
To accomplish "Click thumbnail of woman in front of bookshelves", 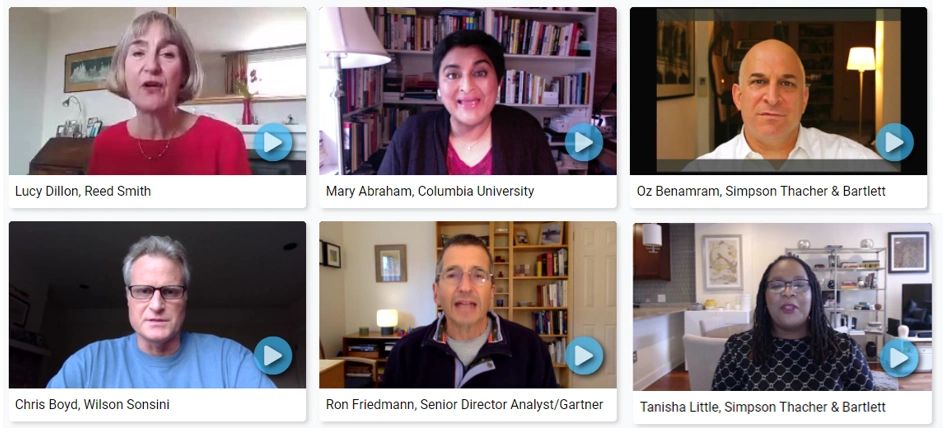I will [x=468, y=91].
